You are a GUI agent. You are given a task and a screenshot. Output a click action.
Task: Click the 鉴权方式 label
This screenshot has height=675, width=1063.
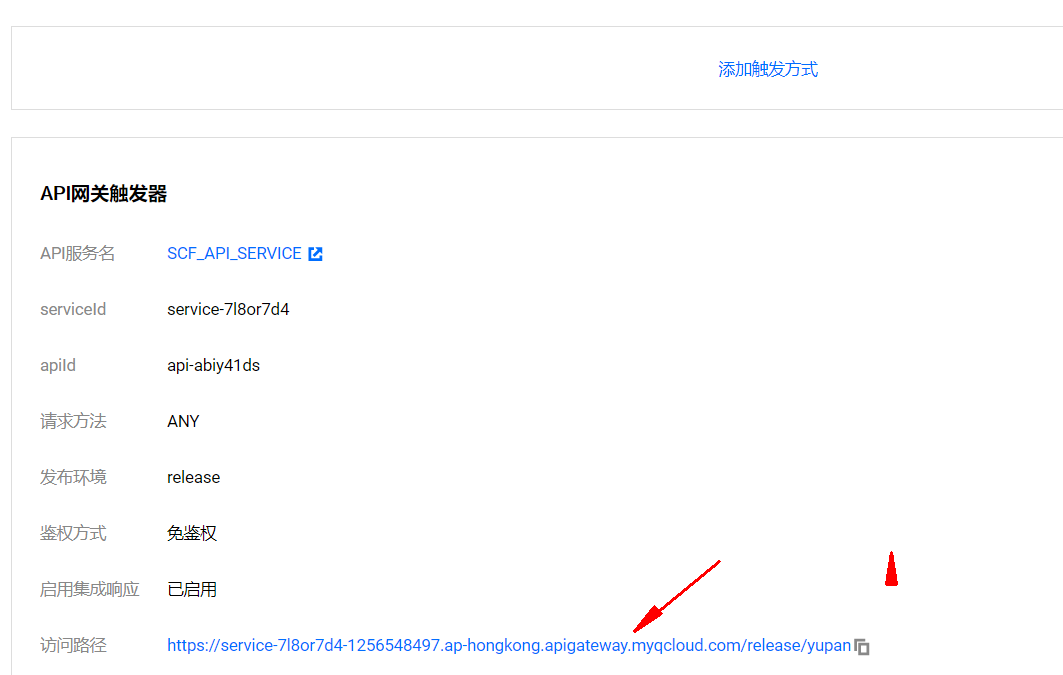(x=73, y=534)
